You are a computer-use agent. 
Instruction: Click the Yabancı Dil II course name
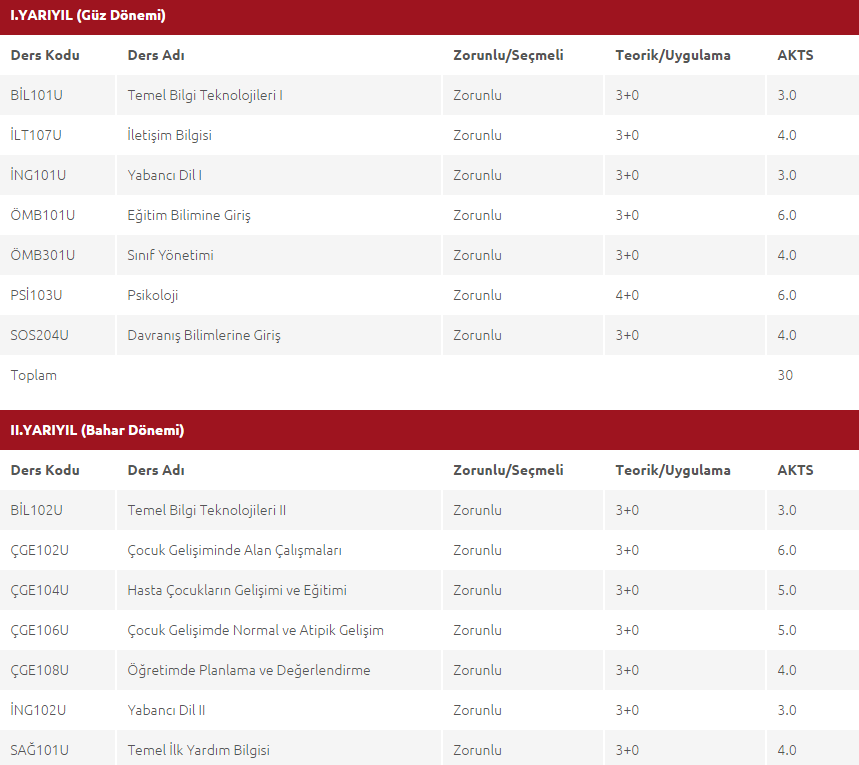click(166, 710)
